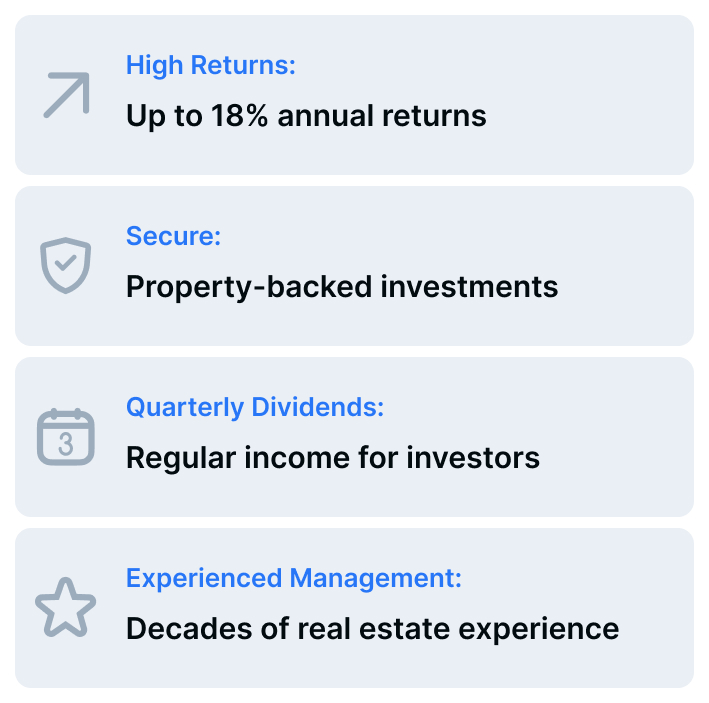Click the "18%" figure in returns text
The image size is (709, 703).
click(x=240, y=116)
